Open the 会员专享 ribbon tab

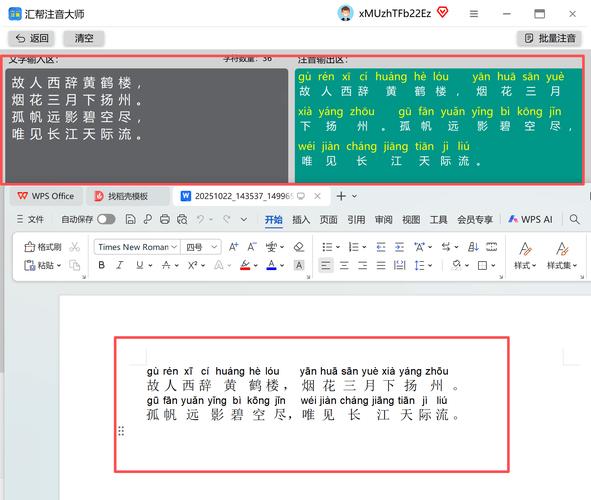pos(475,220)
